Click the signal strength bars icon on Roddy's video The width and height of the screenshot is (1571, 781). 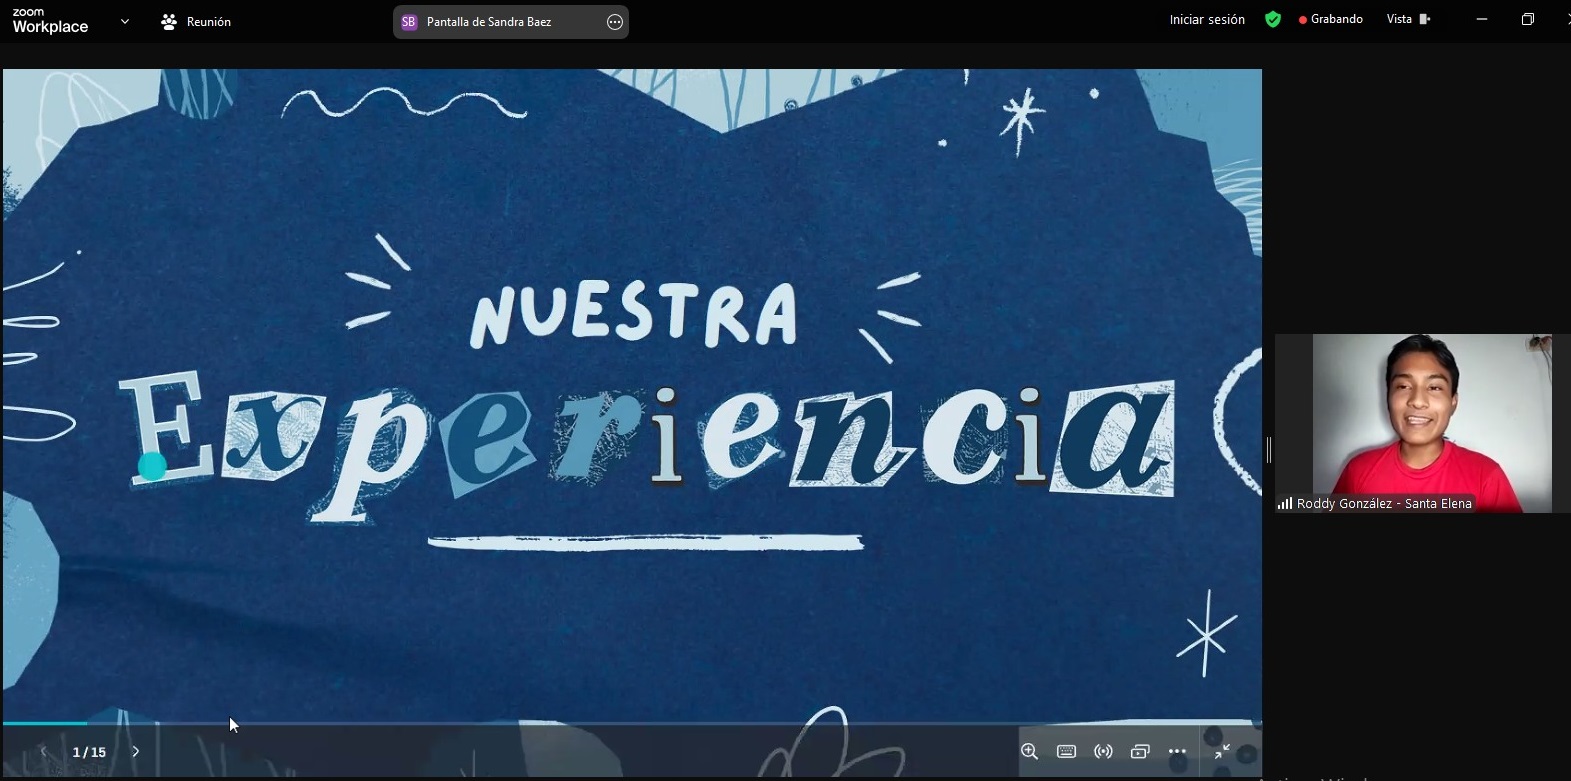(1285, 504)
